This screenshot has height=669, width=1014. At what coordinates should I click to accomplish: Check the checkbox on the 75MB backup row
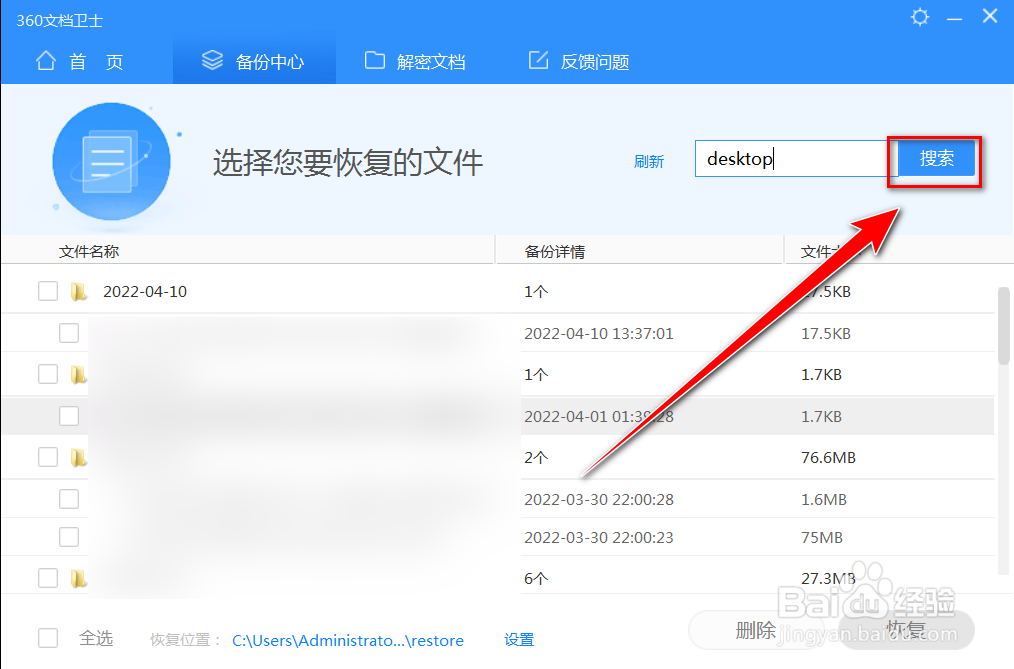(69, 537)
